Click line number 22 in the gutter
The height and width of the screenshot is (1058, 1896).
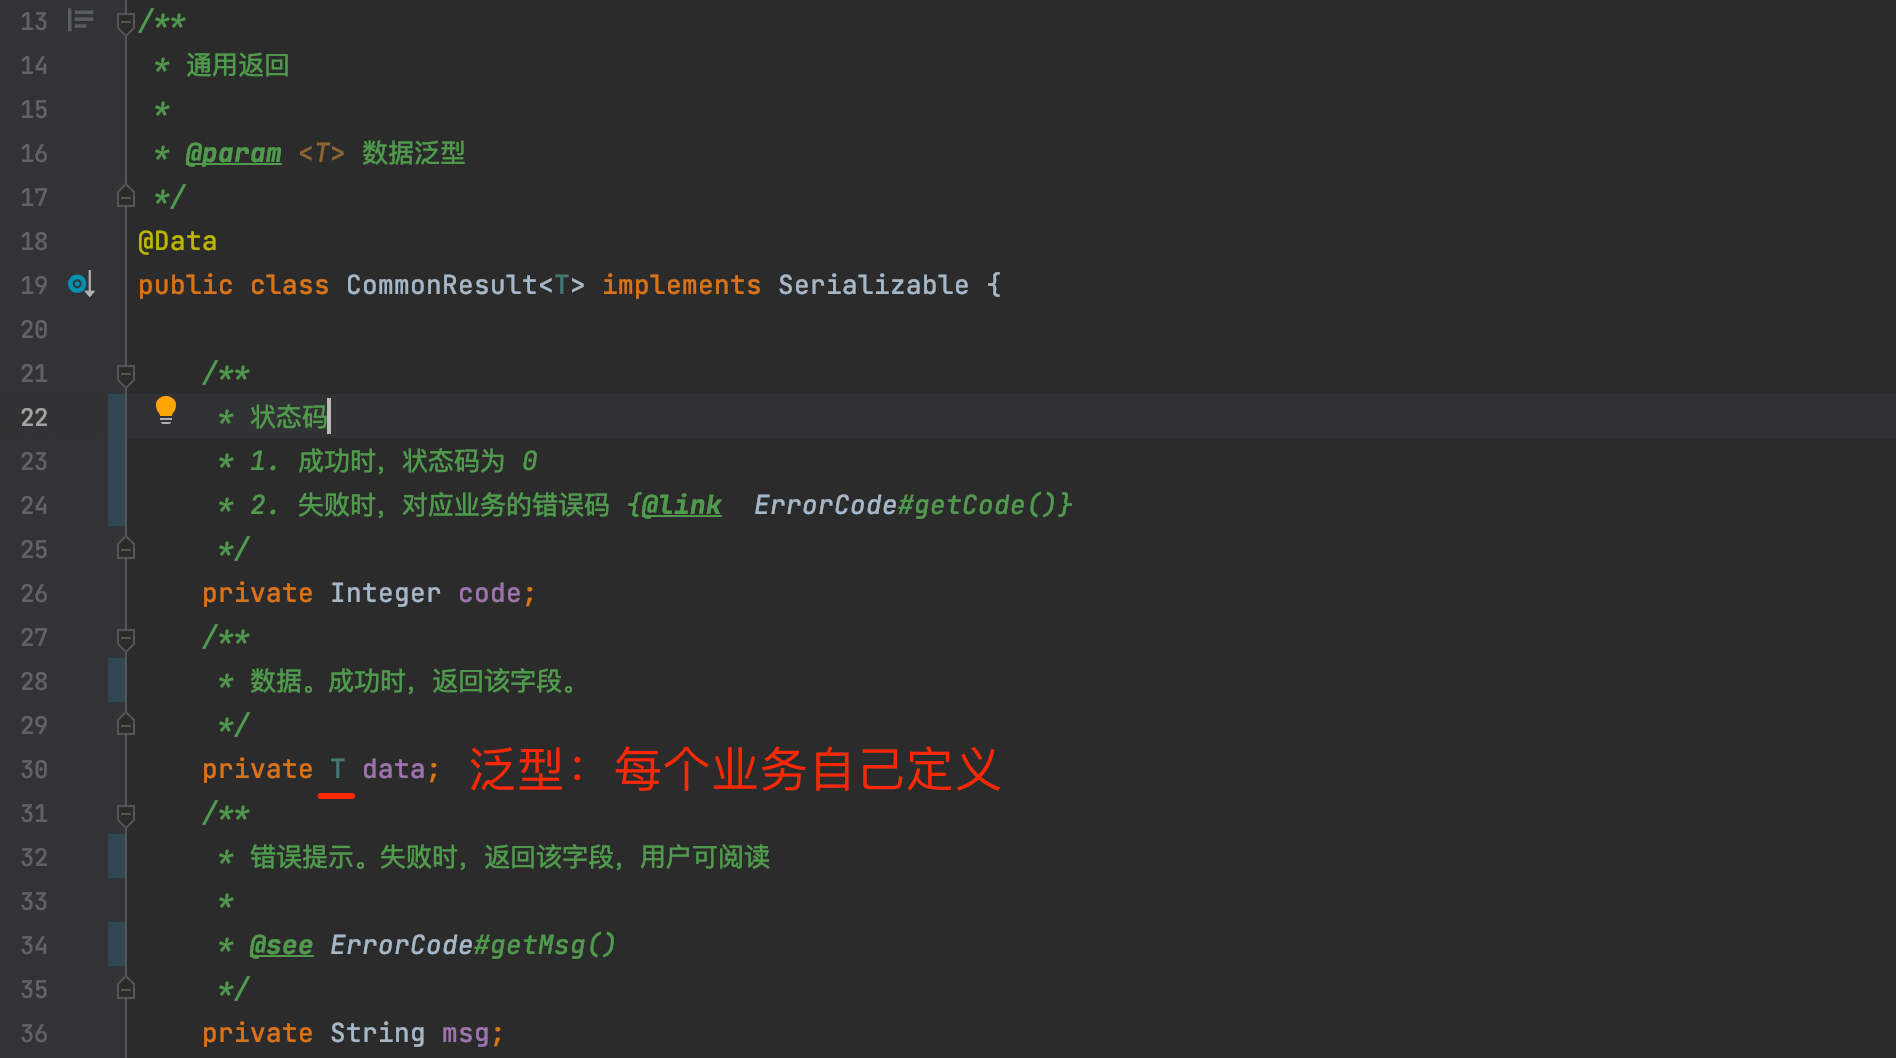pyautogui.click(x=34, y=417)
